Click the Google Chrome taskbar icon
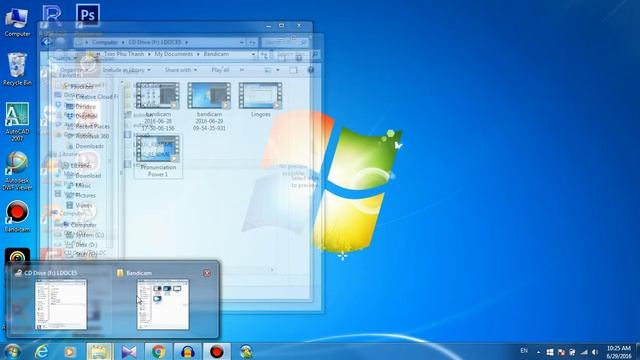The width and height of the screenshot is (640, 360). pos(158,351)
